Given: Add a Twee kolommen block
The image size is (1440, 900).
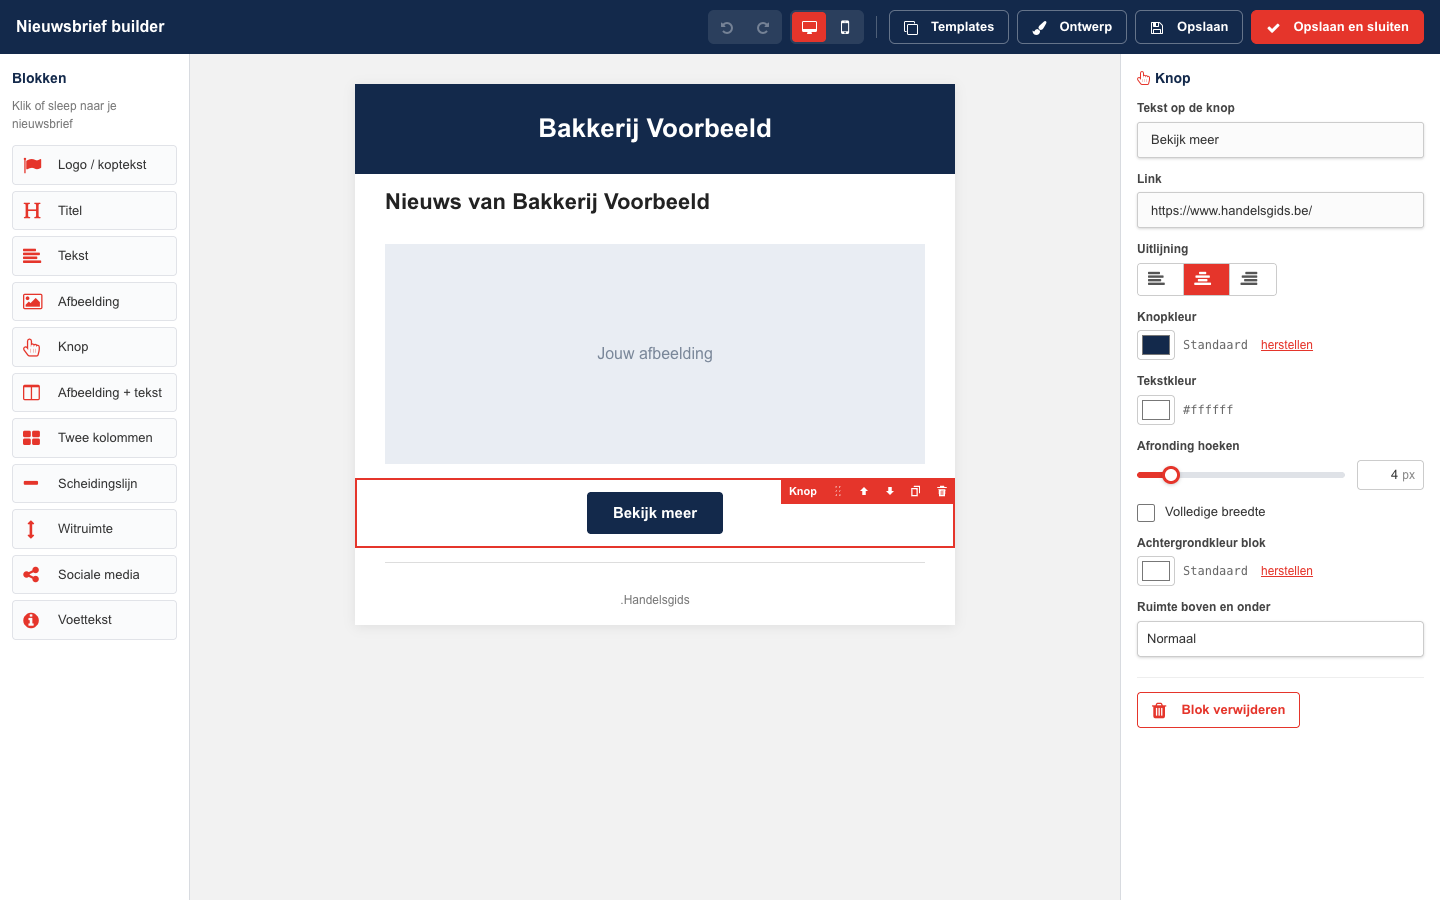Looking at the screenshot, I should 94,438.
